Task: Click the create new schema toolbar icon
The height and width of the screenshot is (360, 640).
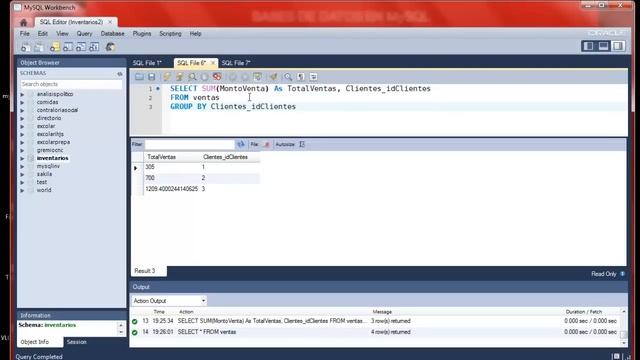Action: [x=55, y=47]
